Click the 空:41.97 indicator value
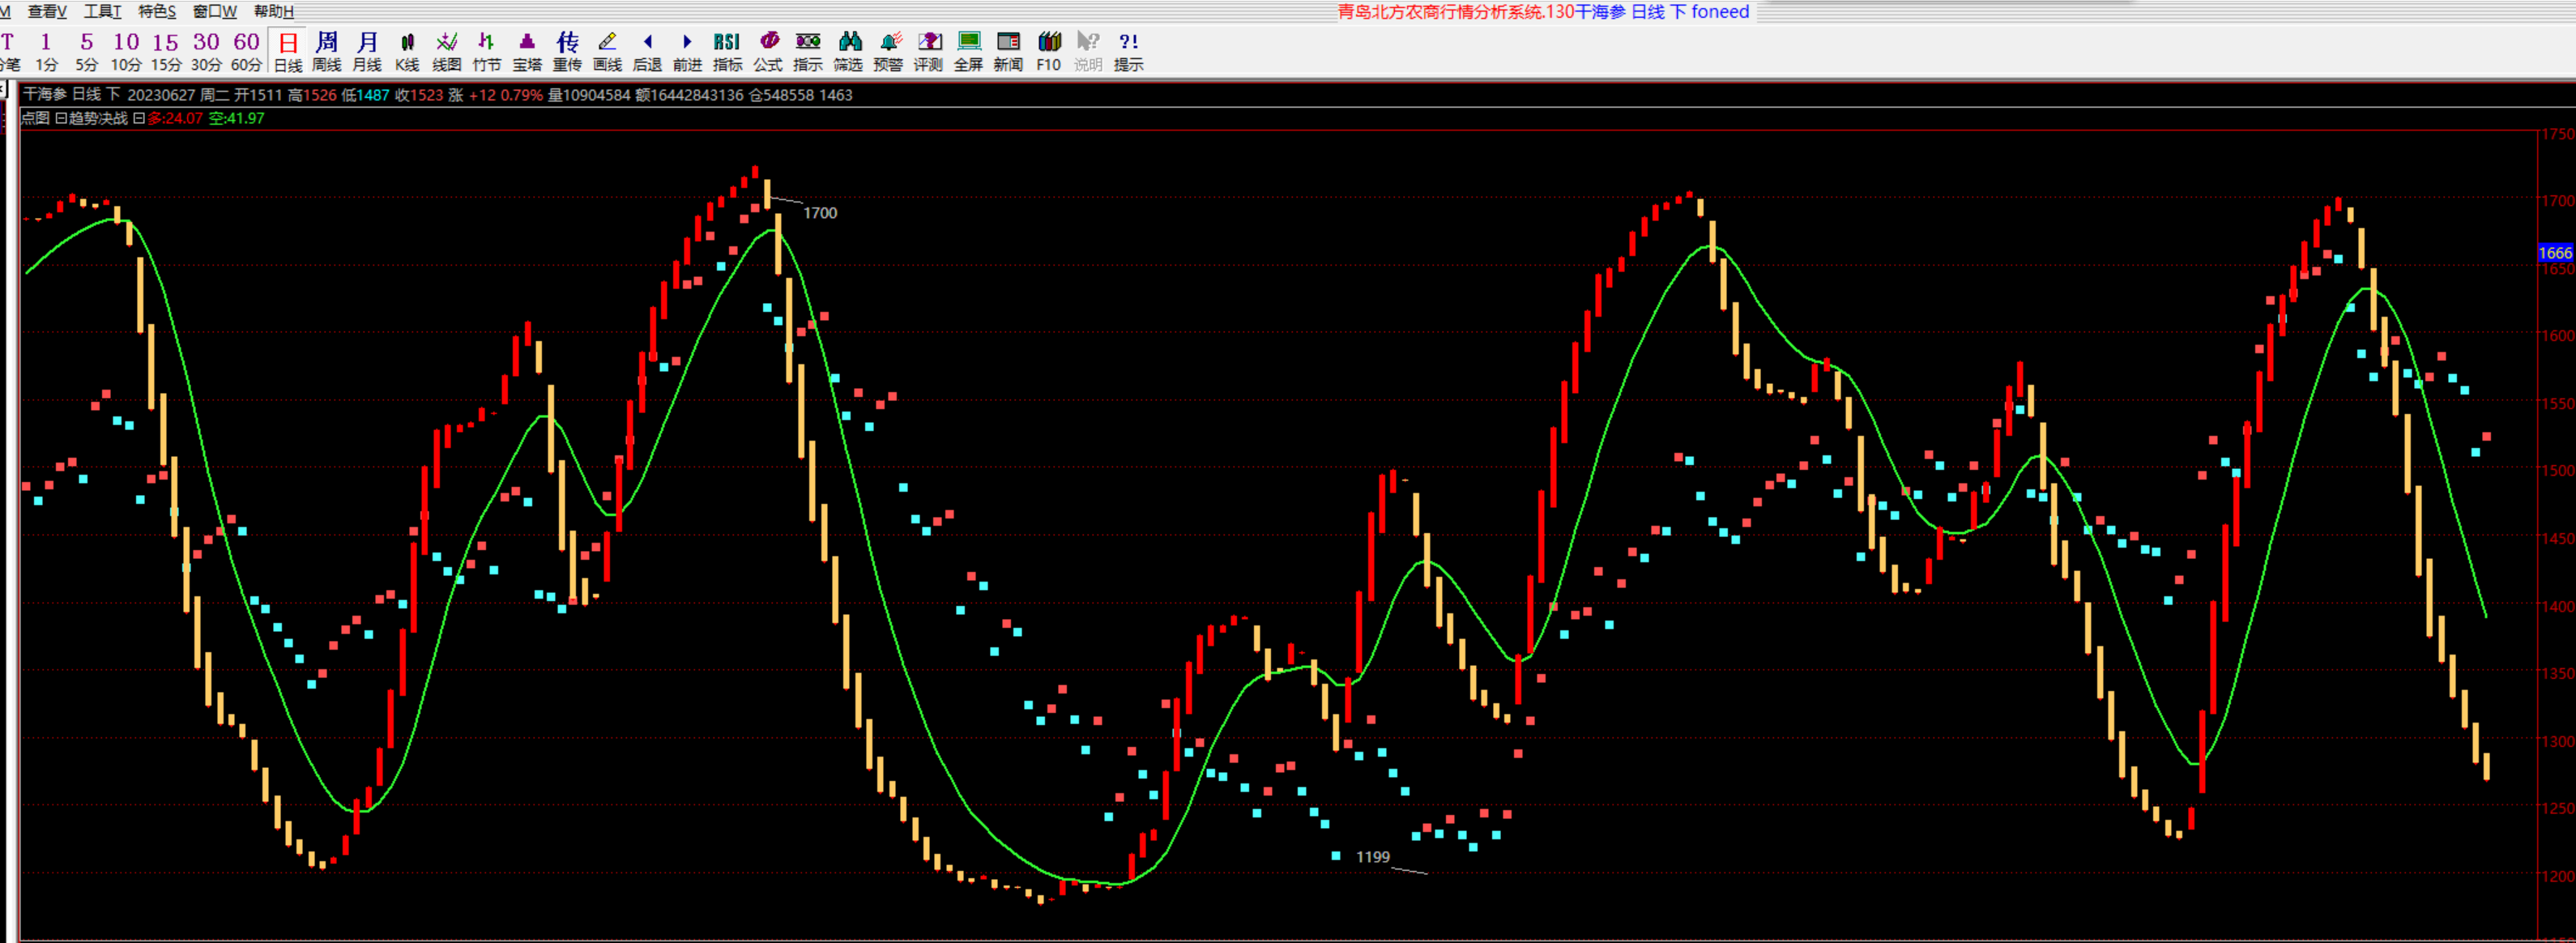The width and height of the screenshot is (2576, 943). (x=237, y=118)
